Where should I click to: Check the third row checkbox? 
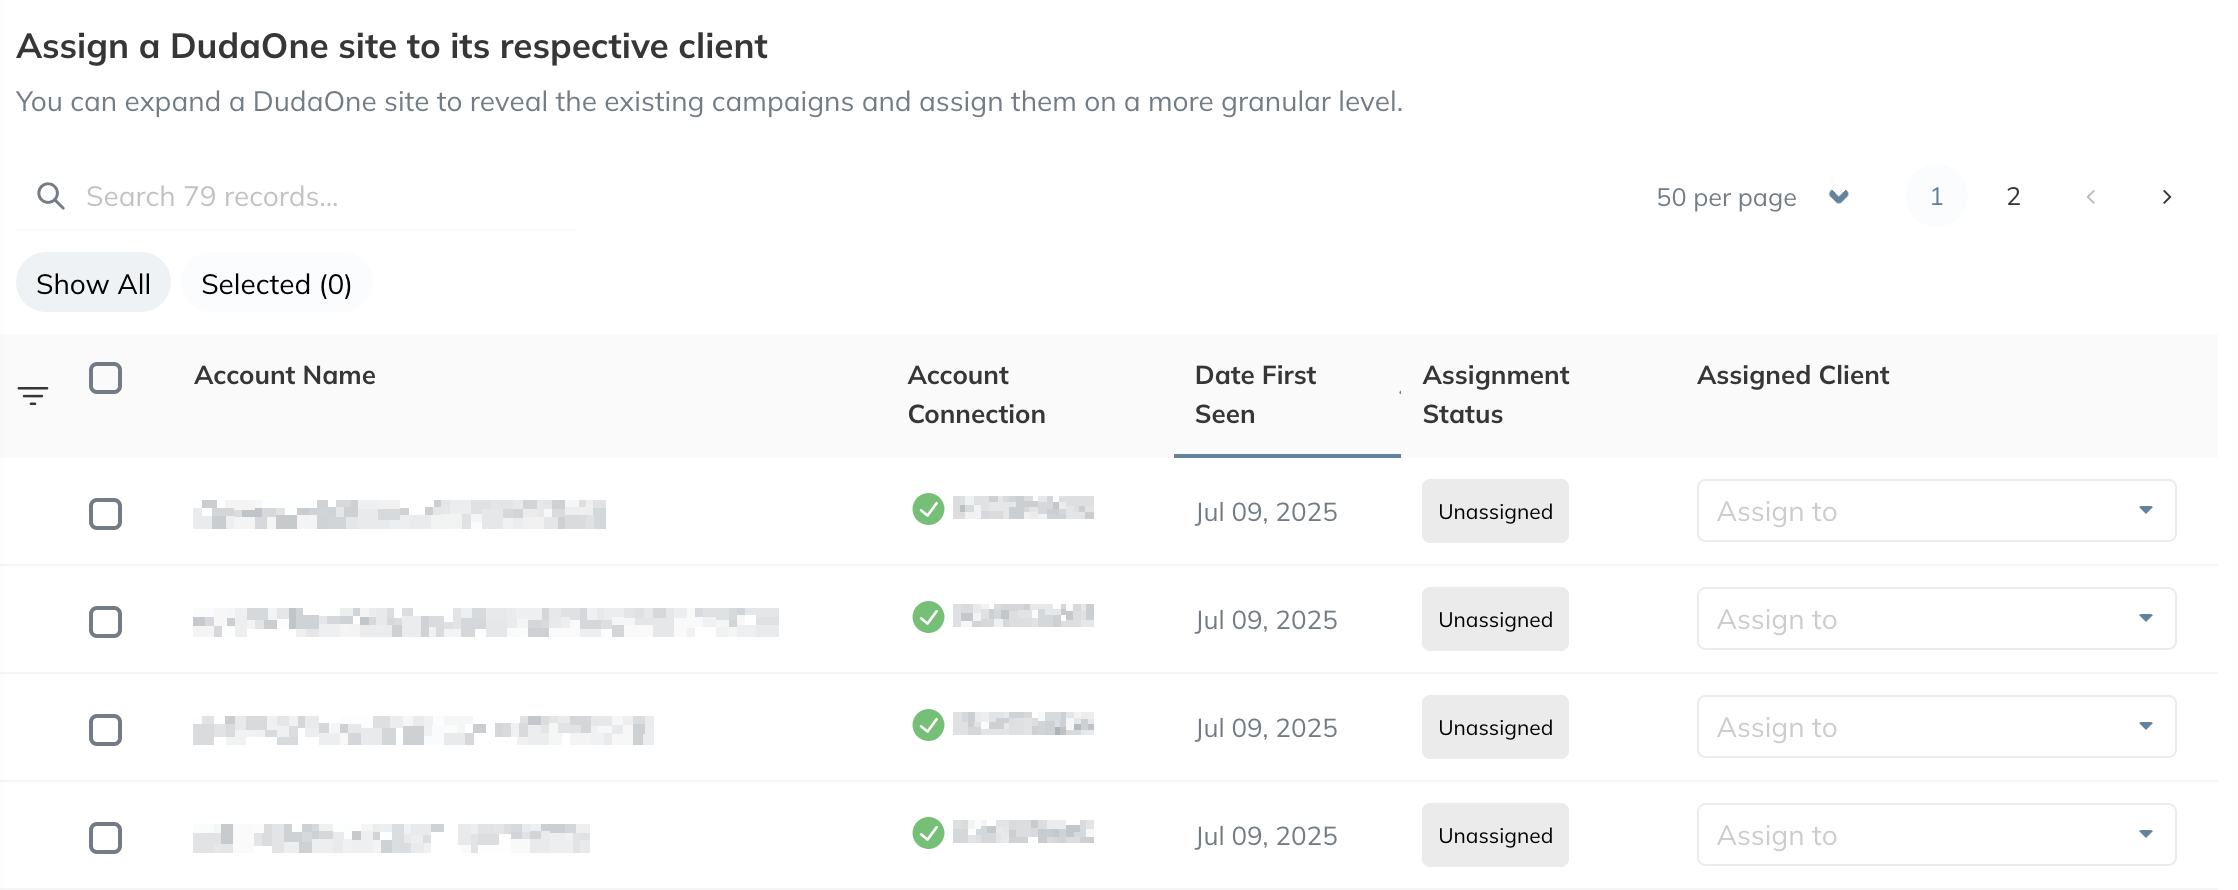(106, 730)
